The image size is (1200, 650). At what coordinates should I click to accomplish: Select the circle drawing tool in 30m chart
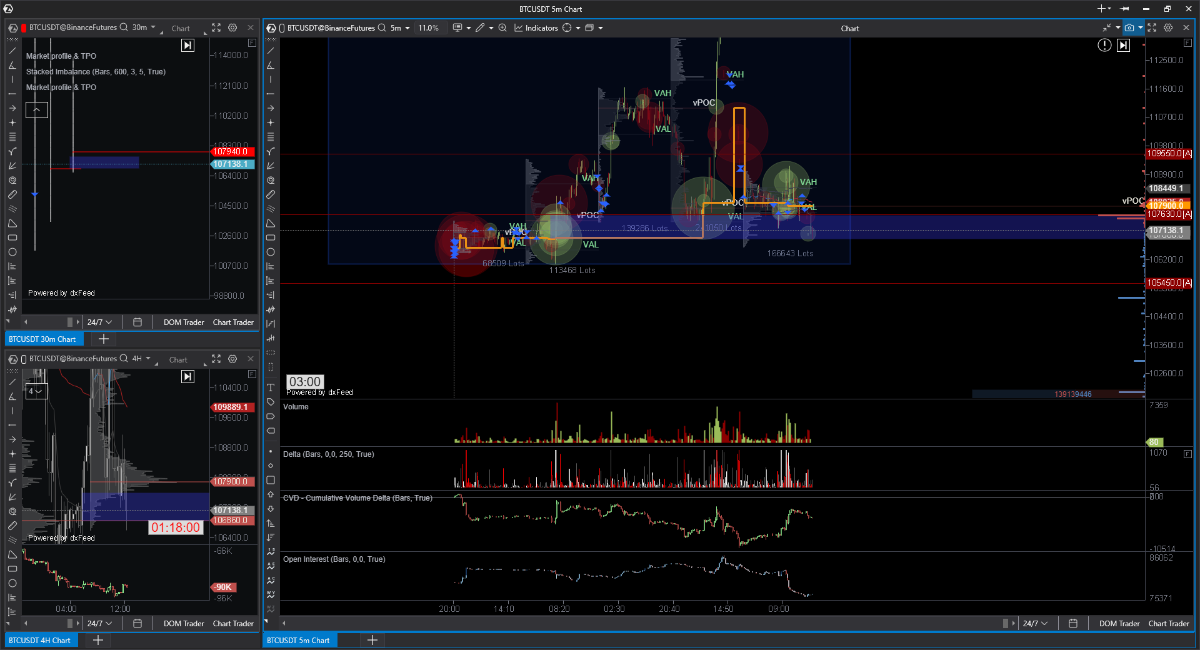(x=12, y=252)
